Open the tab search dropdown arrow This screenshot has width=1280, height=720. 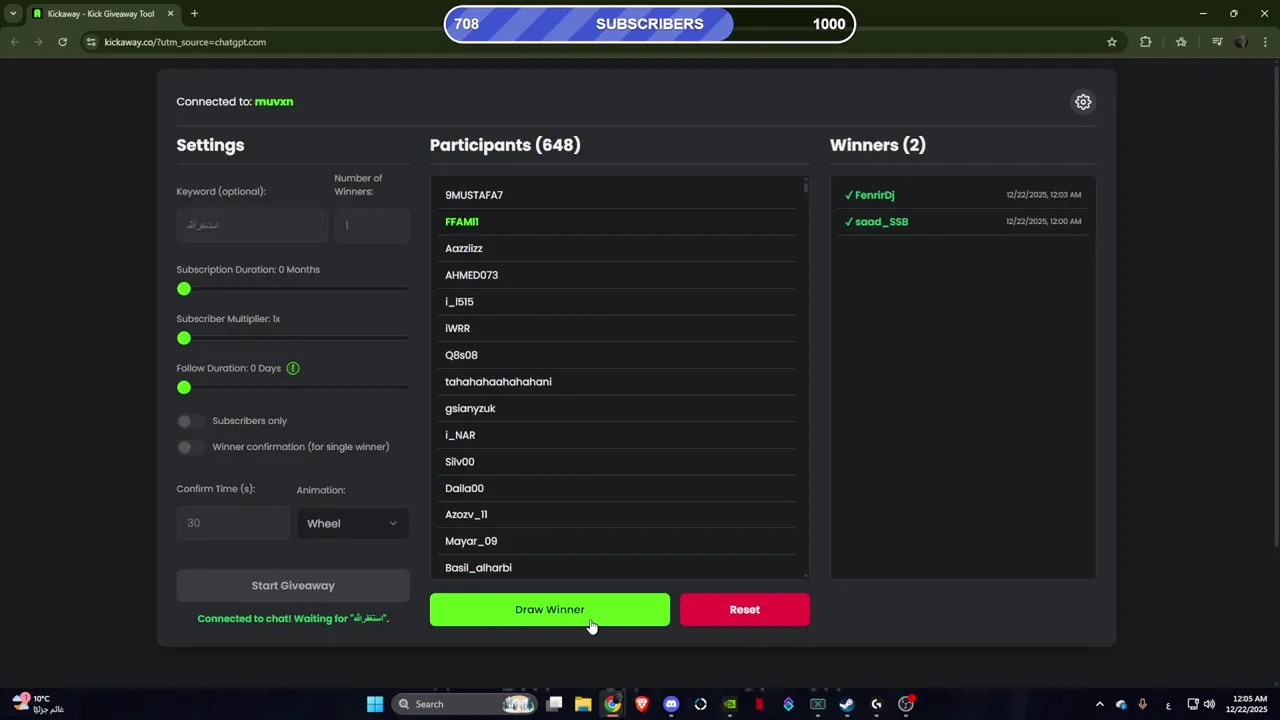(13, 14)
